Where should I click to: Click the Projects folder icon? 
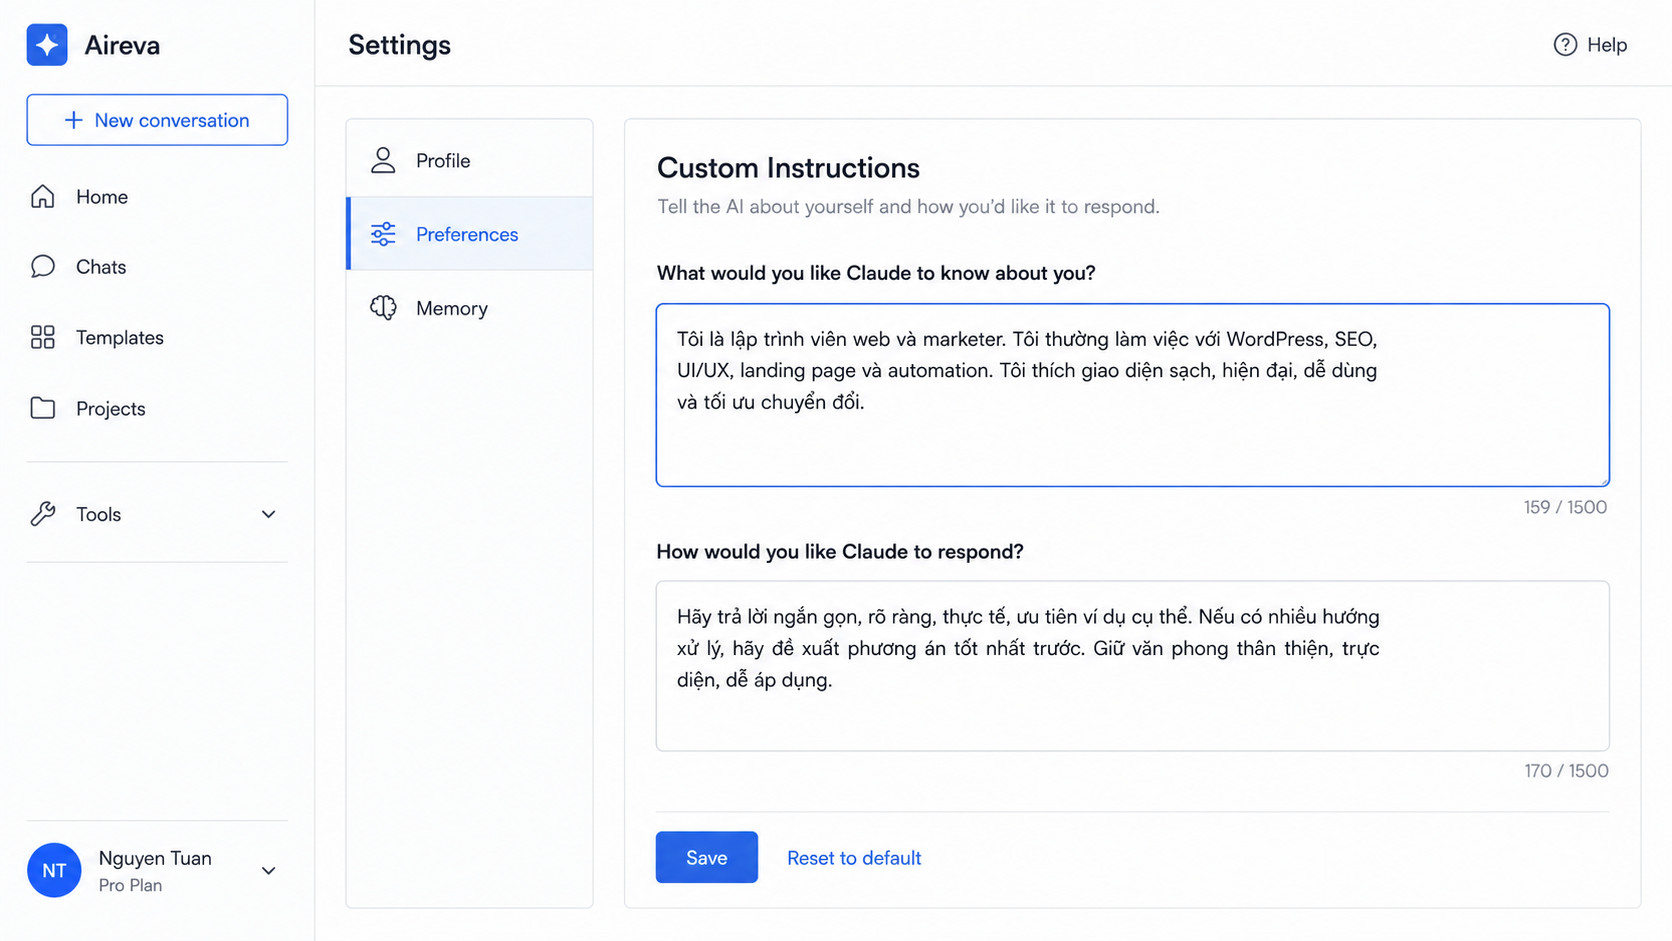[x=43, y=408]
